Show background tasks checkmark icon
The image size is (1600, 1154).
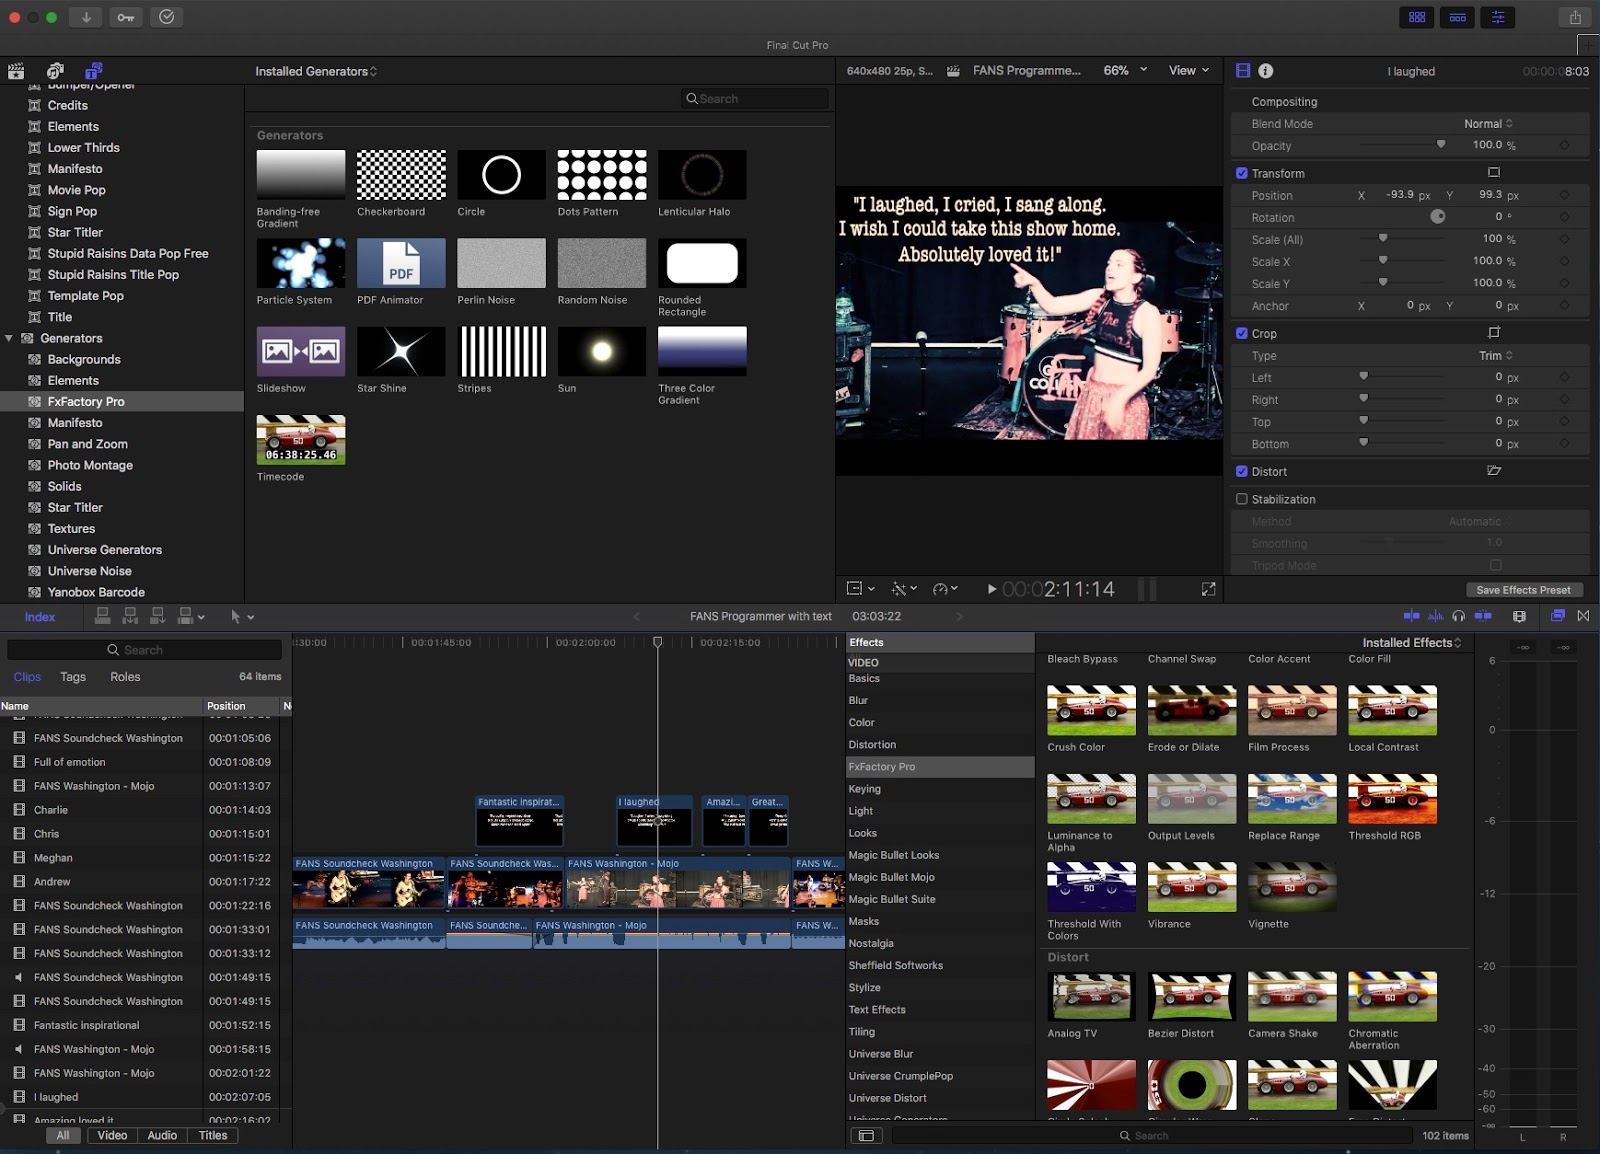167,17
